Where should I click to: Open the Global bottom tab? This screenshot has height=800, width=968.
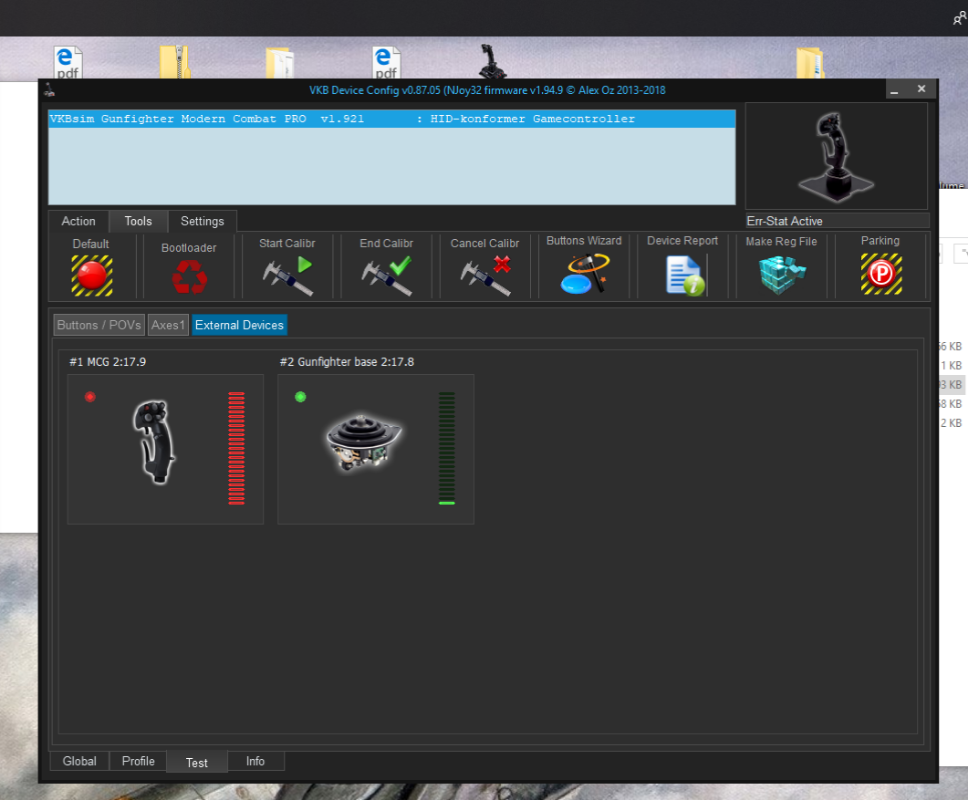(x=80, y=761)
